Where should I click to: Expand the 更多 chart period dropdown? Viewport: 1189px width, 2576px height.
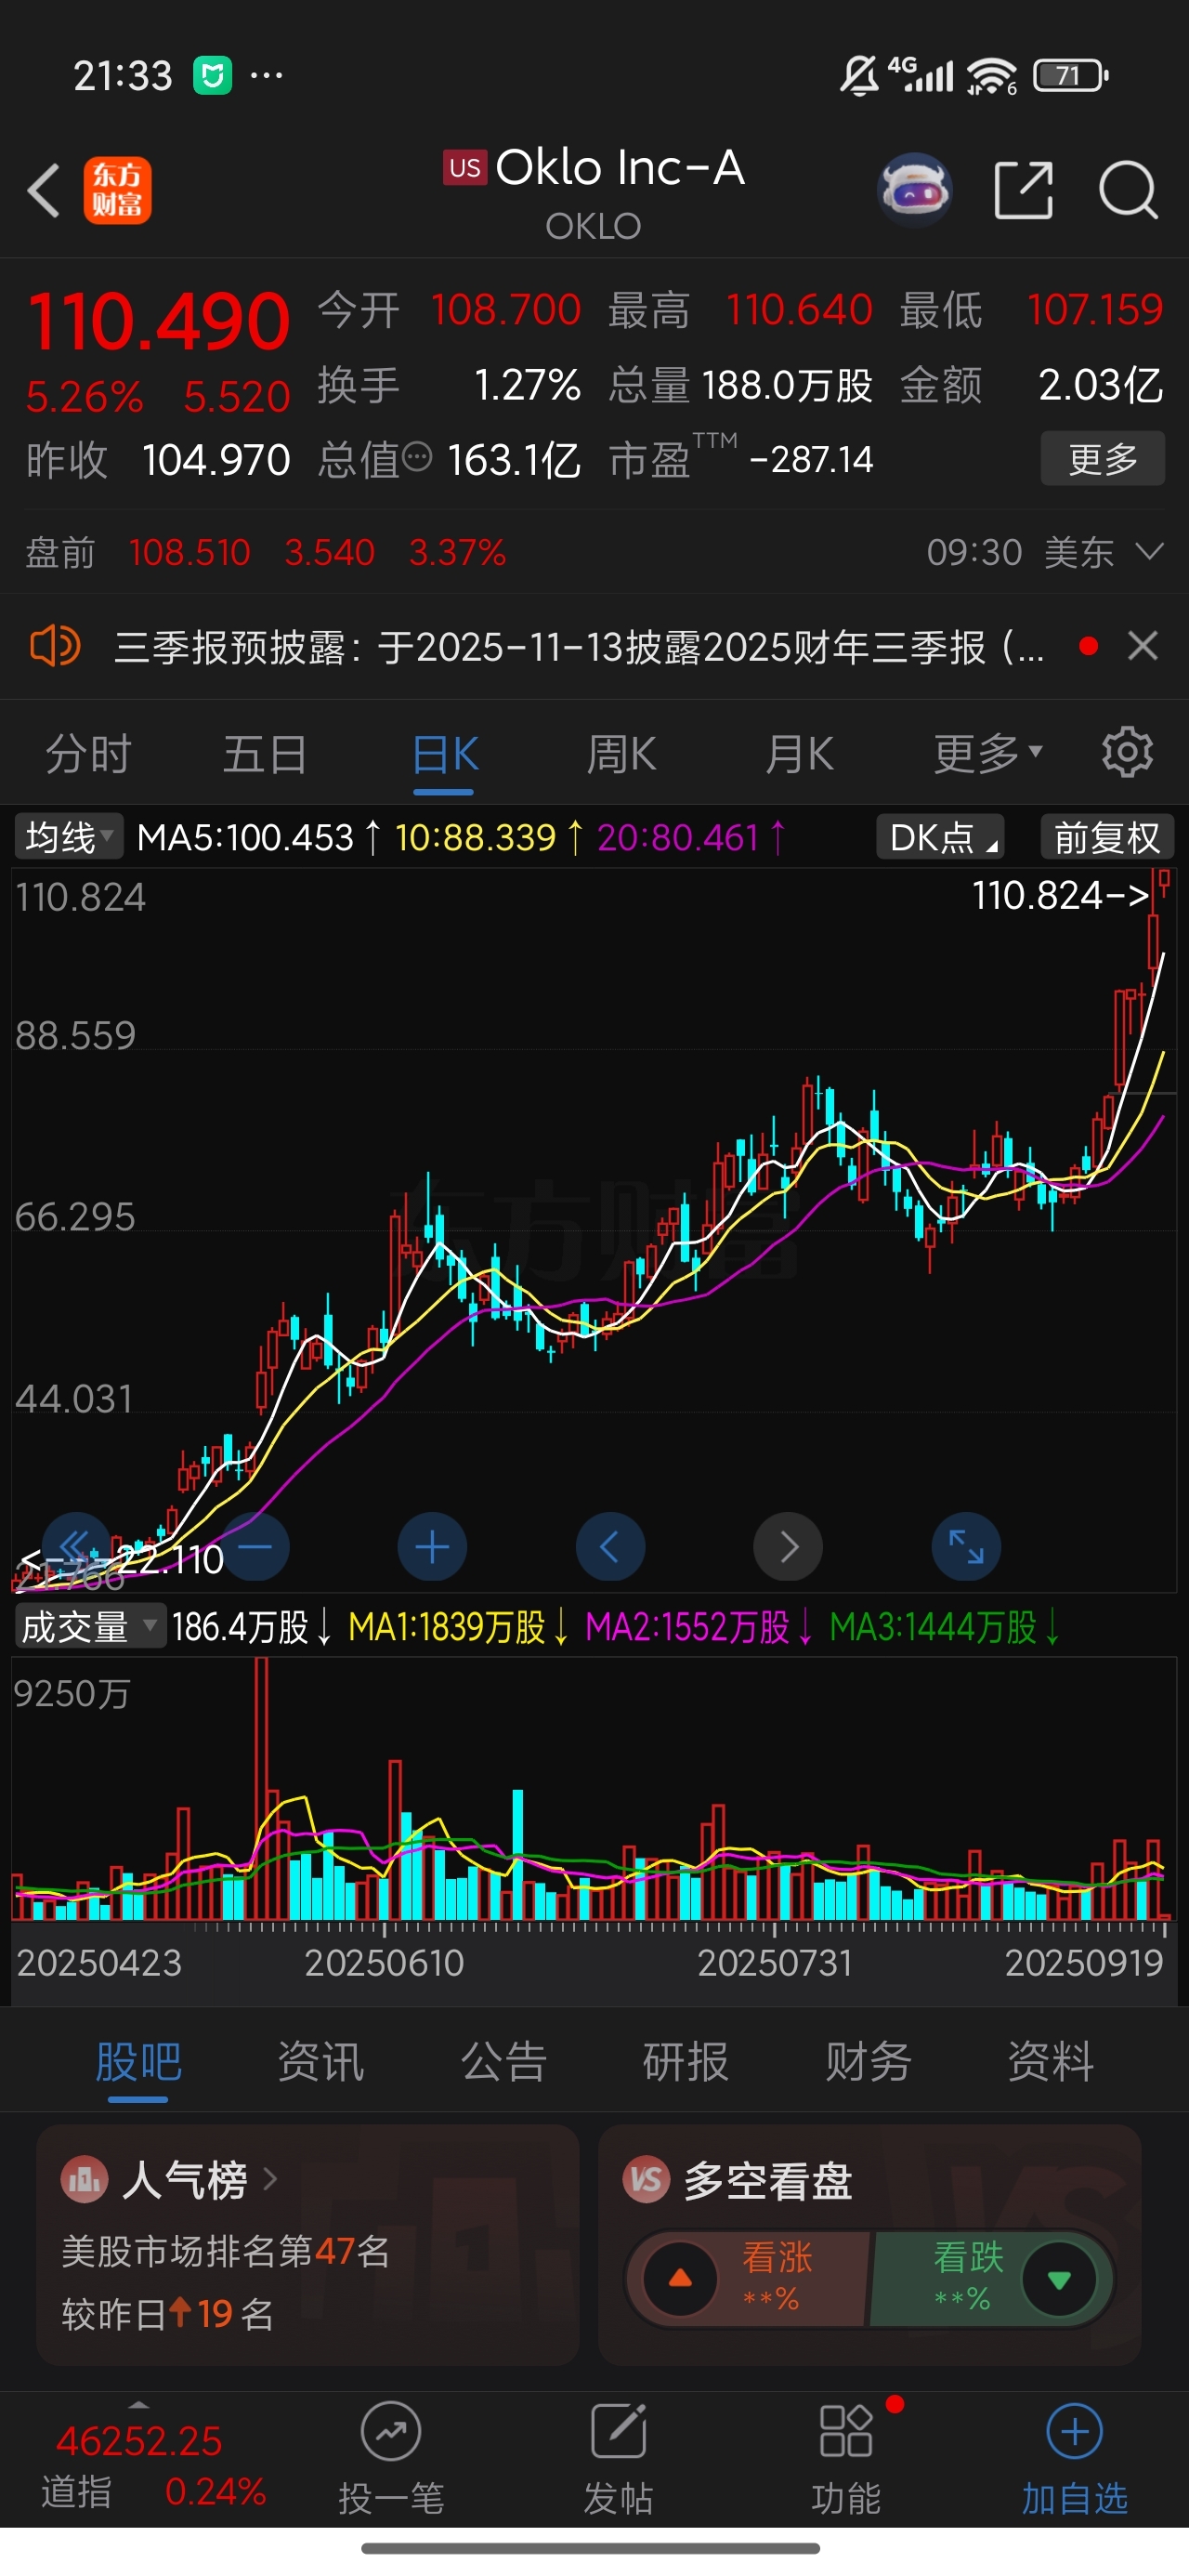tap(988, 754)
